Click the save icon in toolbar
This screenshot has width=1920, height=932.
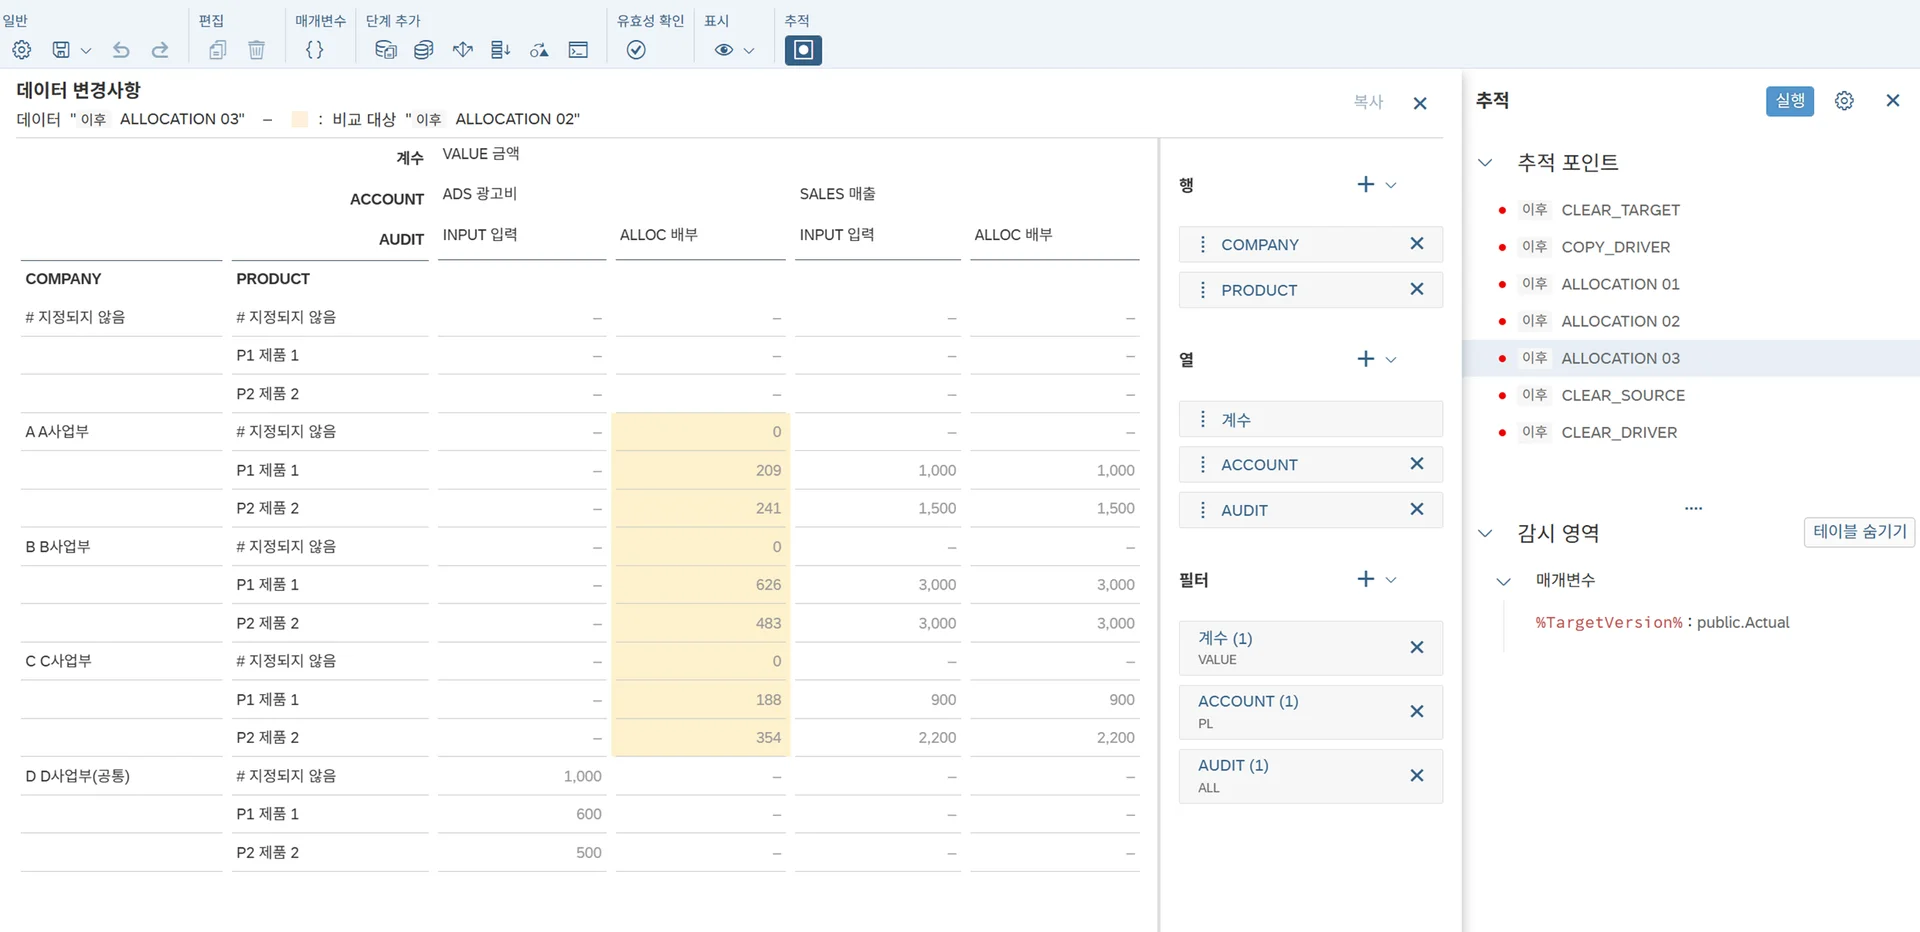61,50
